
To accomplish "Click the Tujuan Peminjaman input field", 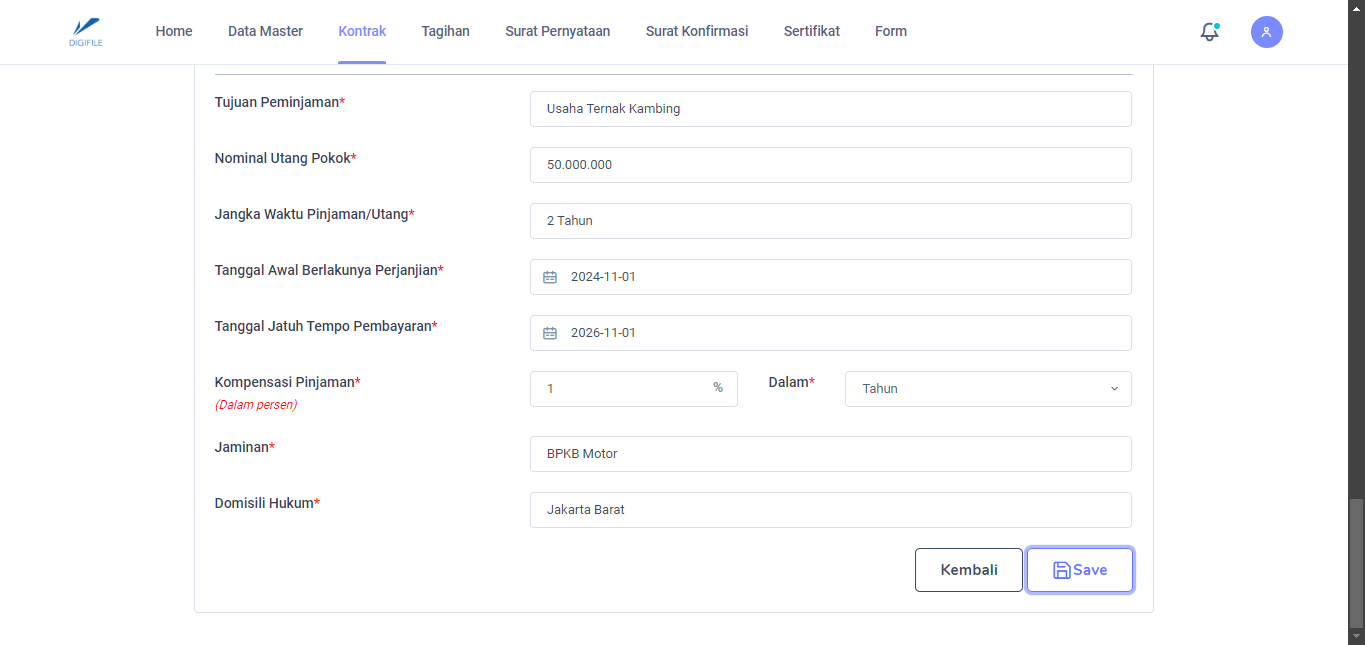I will click(x=830, y=109).
